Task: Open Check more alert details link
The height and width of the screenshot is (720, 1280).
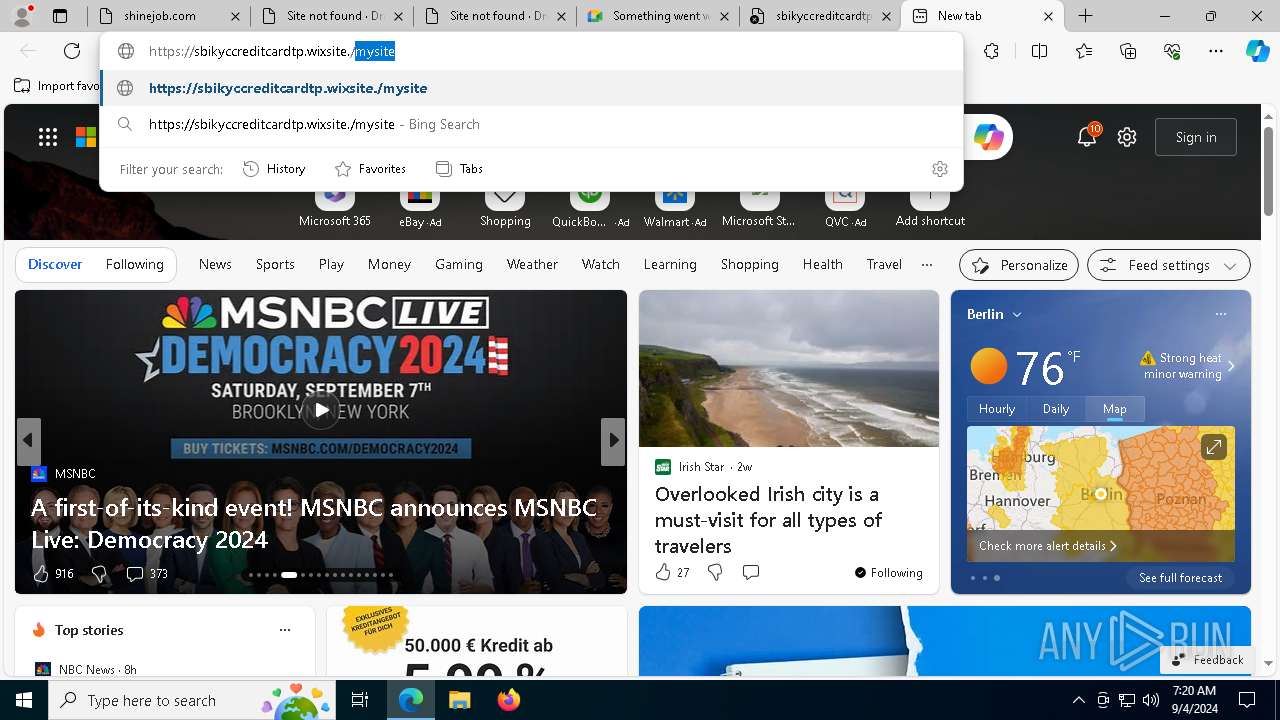Action: 1047,546
